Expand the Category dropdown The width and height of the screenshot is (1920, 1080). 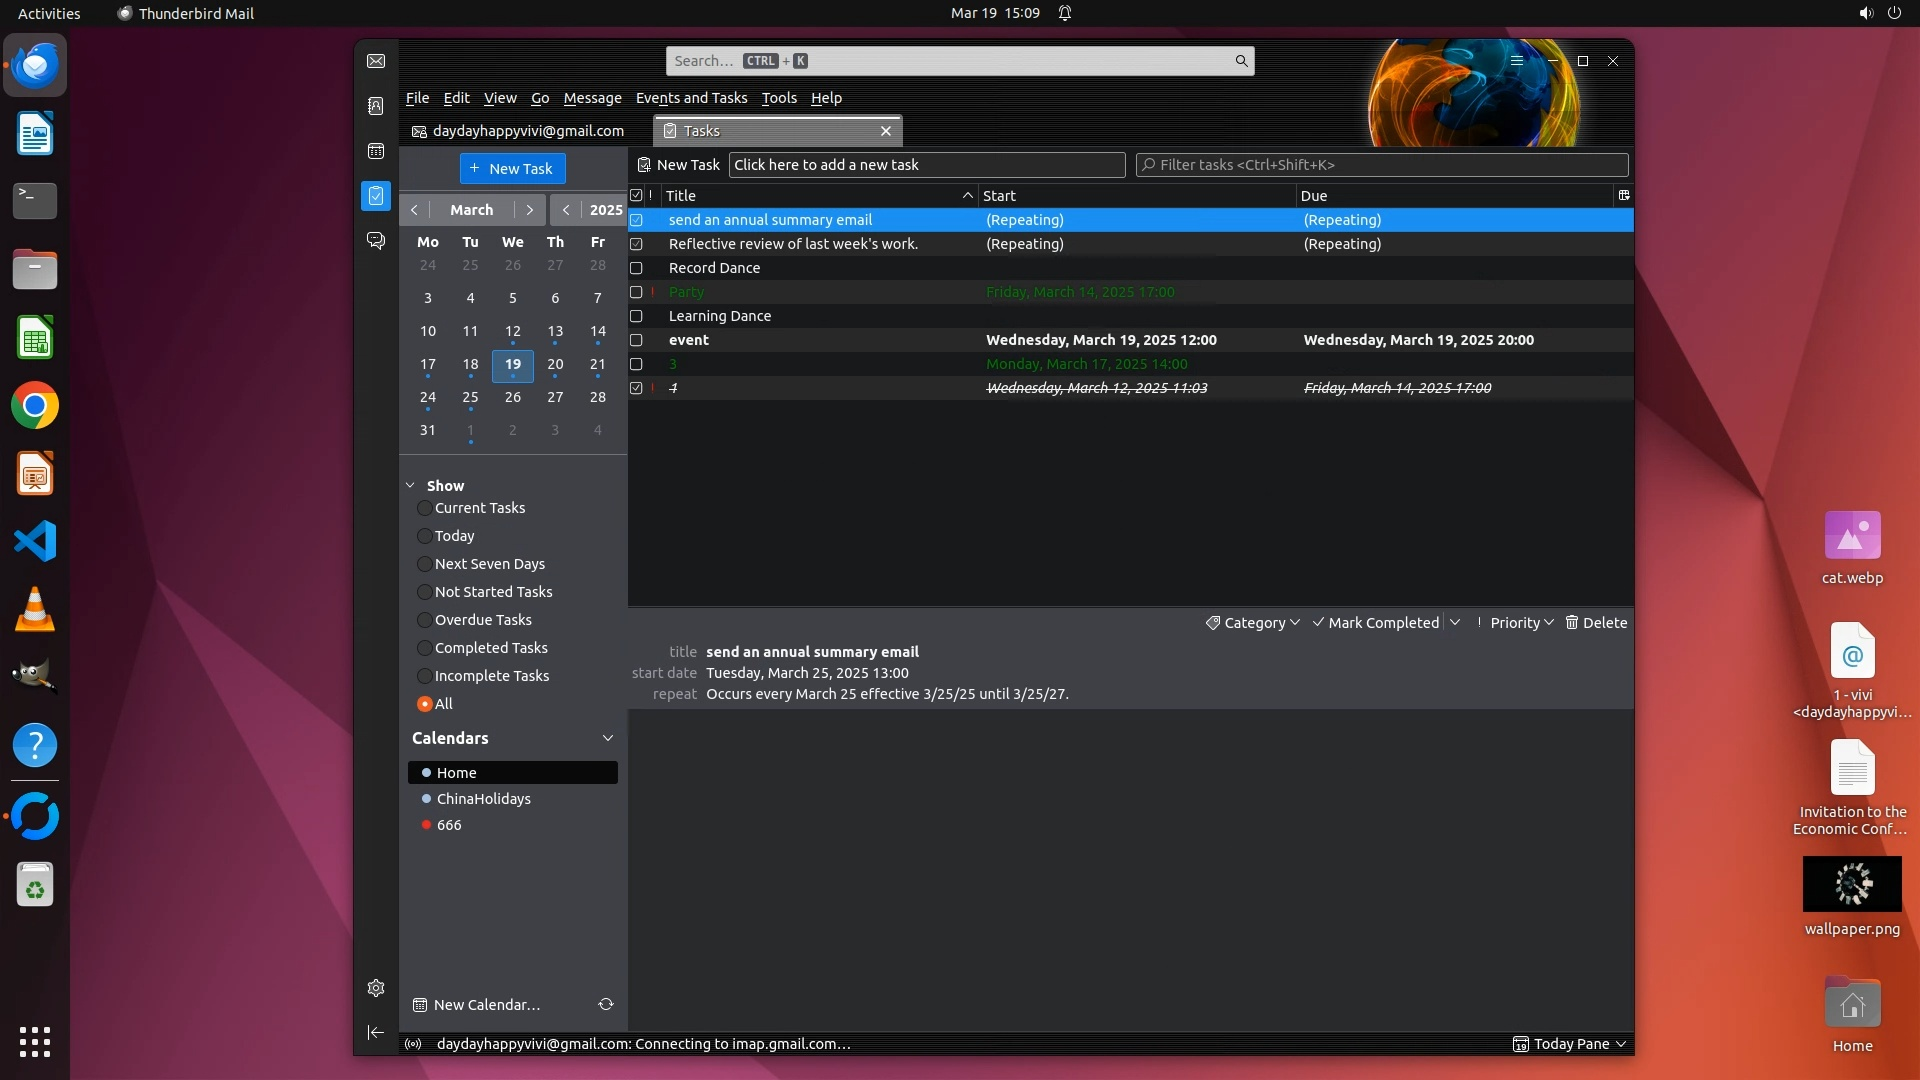click(1253, 622)
